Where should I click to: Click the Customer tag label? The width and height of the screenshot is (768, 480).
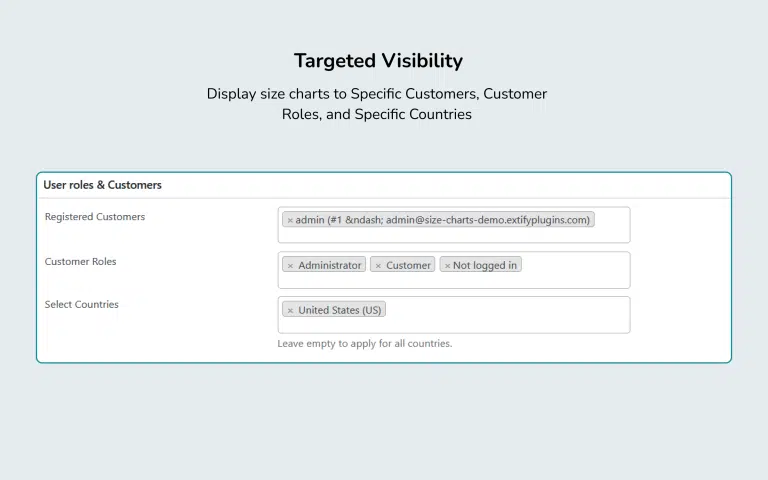pyautogui.click(x=408, y=265)
